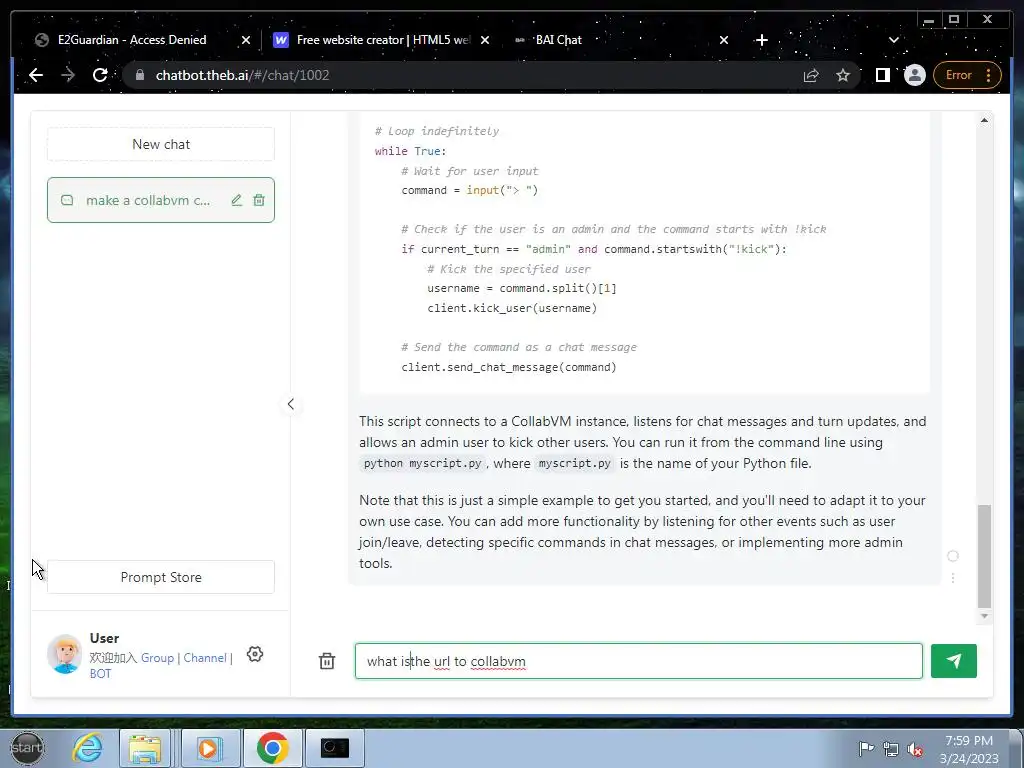Delete the chat with sidebar trash icon
Image resolution: width=1024 pixels, height=768 pixels.
click(259, 200)
